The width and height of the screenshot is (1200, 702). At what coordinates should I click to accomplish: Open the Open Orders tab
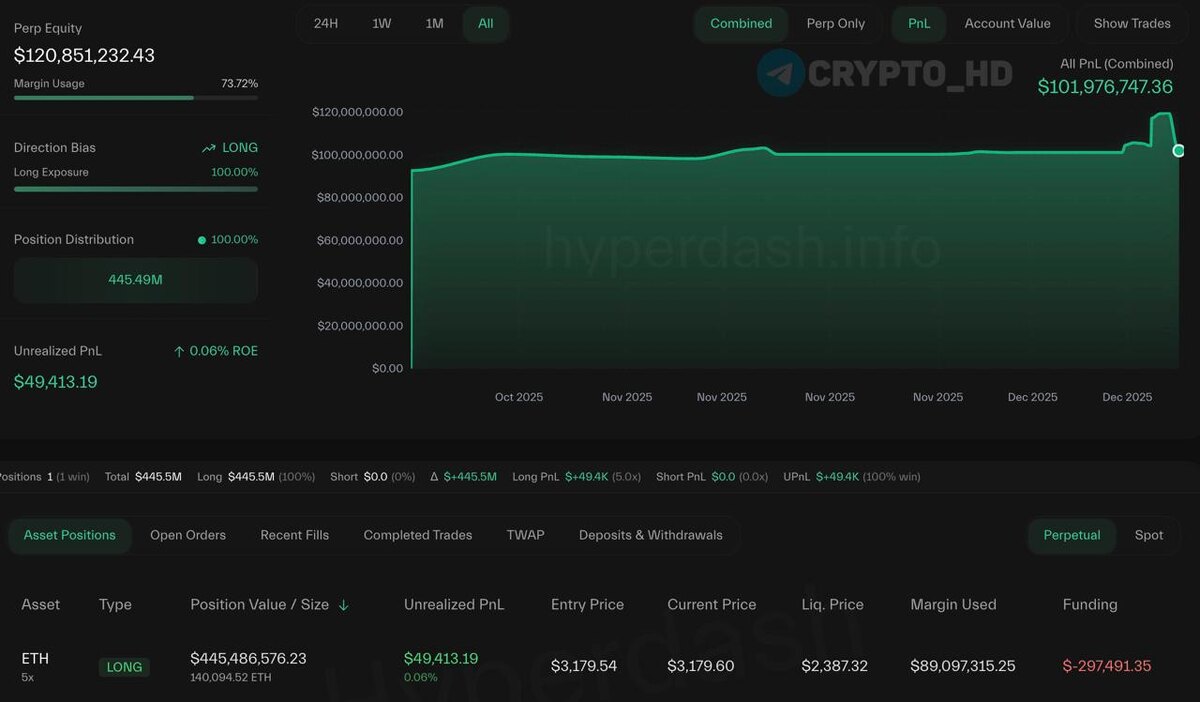pyautogui.click(x=188, y=535)
